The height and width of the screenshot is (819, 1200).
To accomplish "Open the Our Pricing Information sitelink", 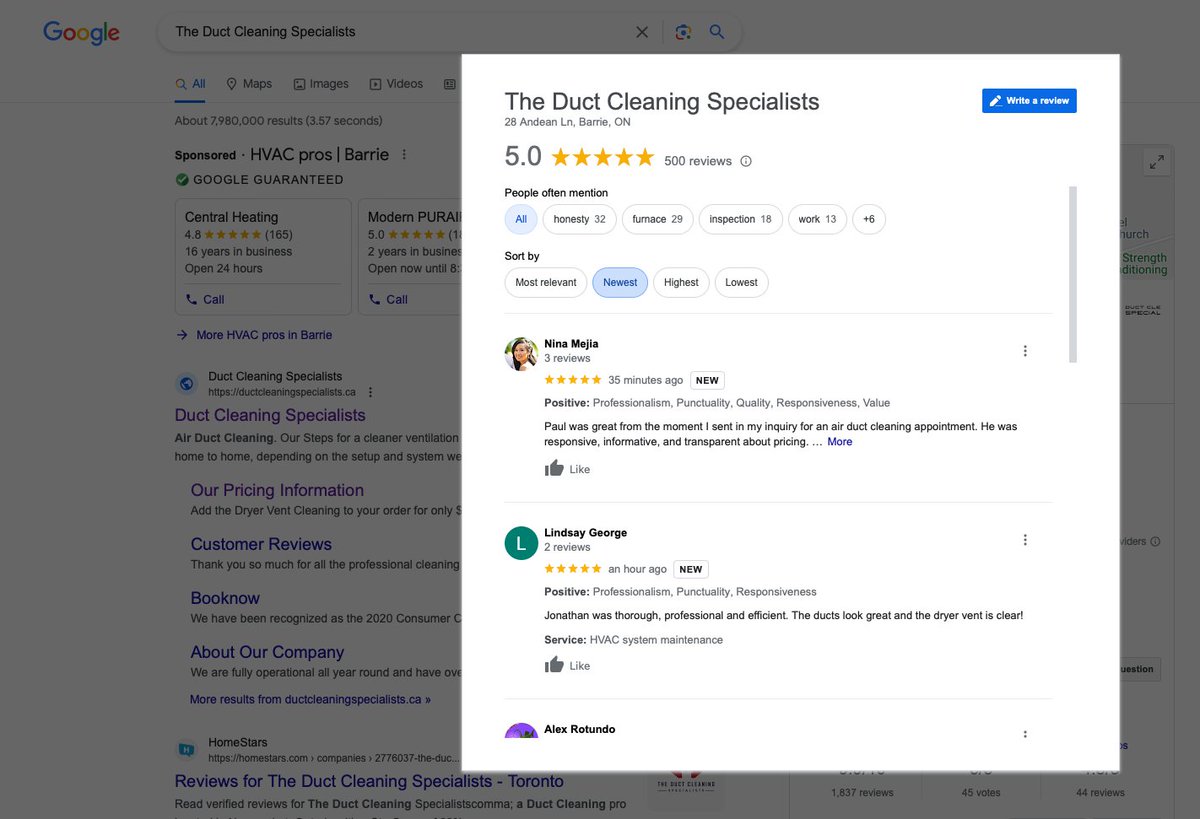I will 277,490.
